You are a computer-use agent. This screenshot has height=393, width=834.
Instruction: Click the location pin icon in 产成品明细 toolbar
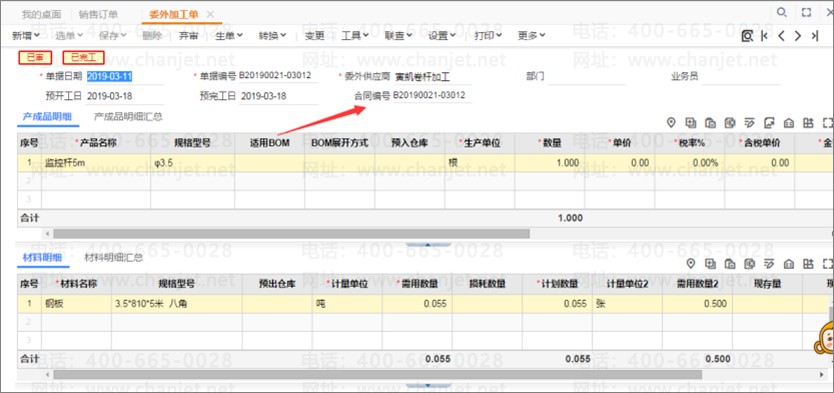[671, 123]
